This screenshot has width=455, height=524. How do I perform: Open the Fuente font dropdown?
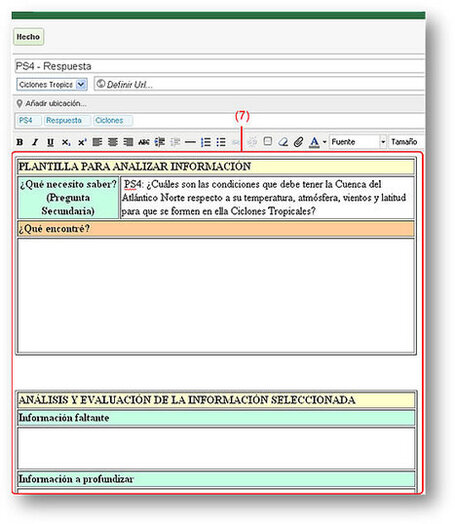(358, 142)
